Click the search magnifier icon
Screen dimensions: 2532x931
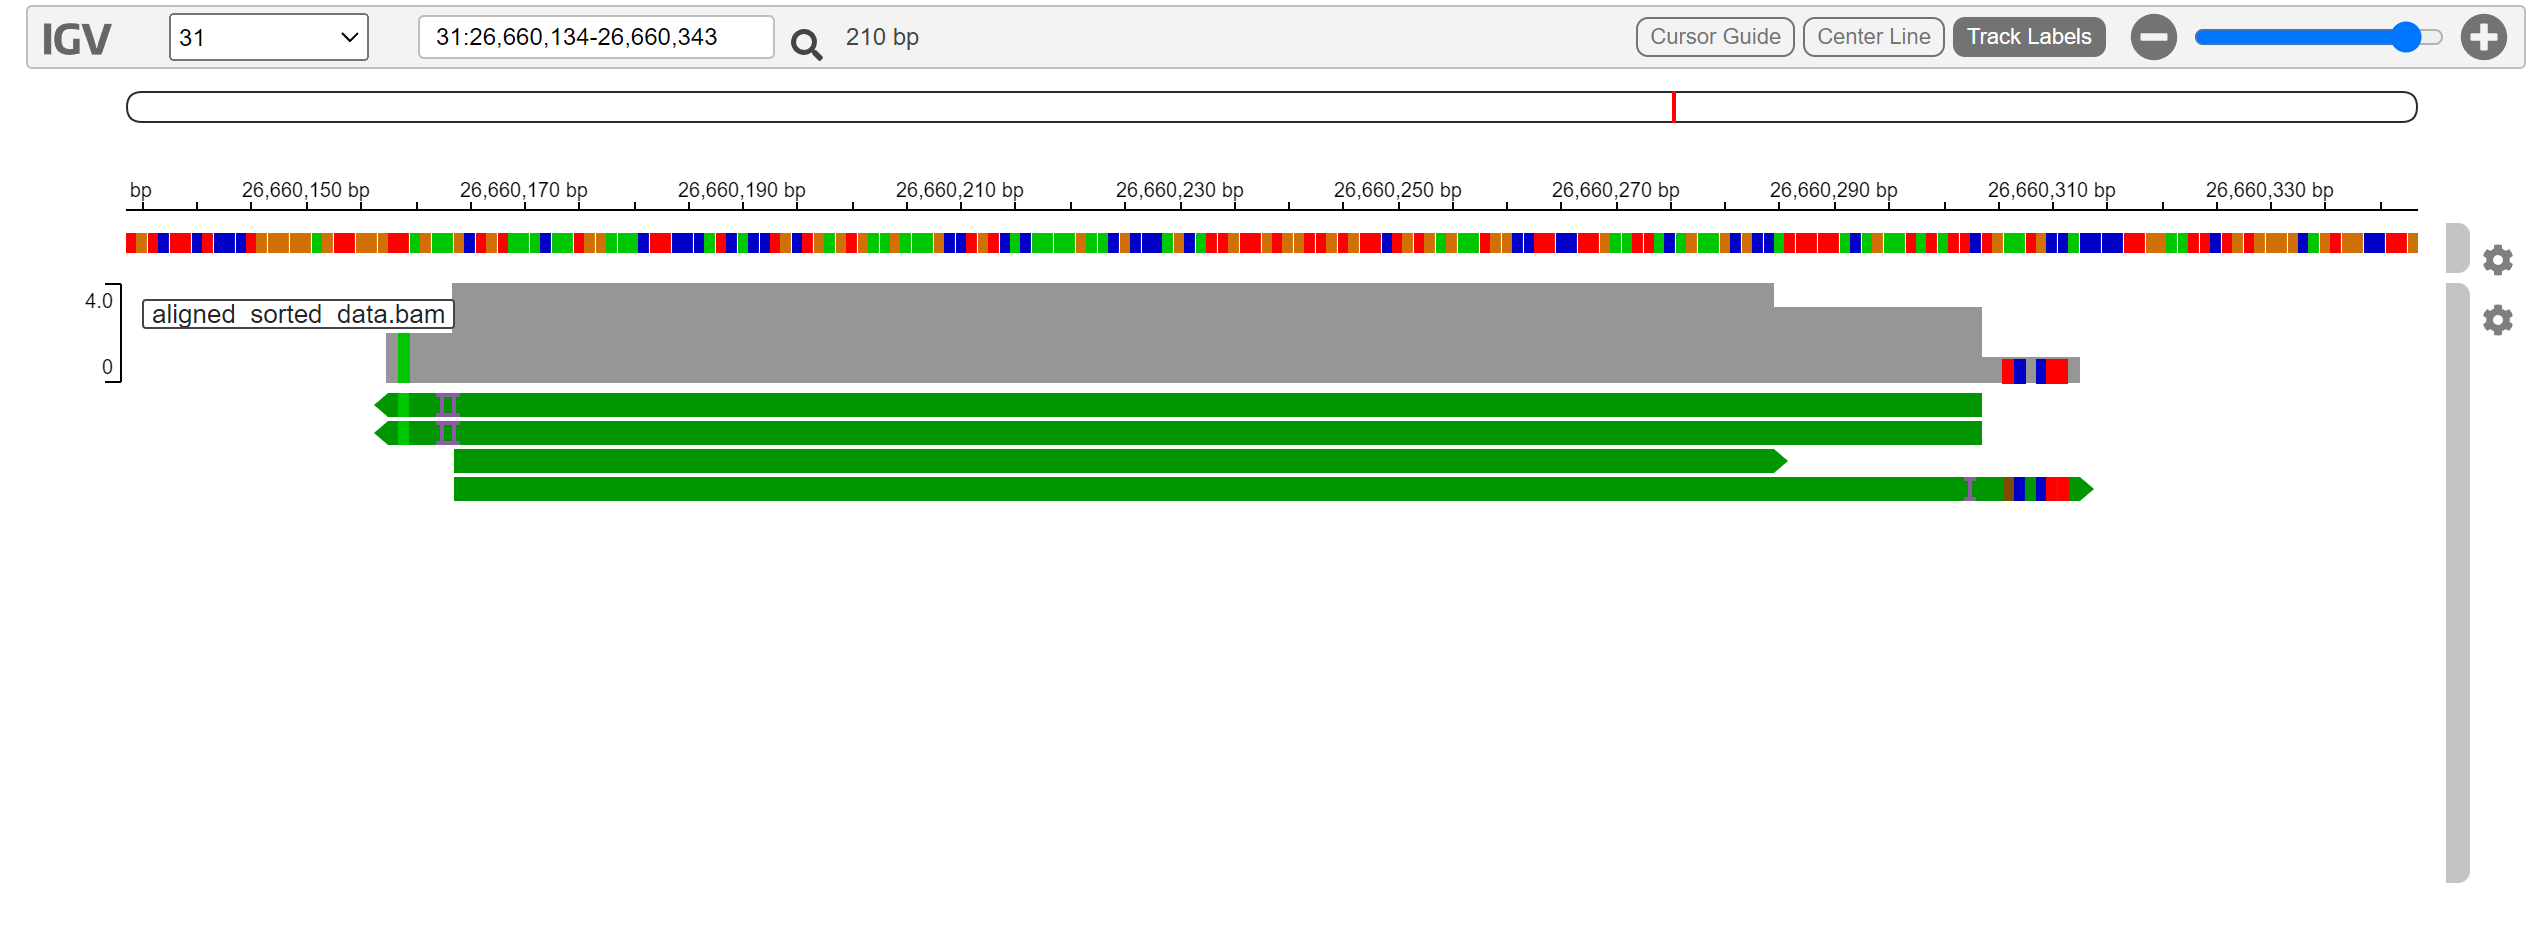coord(806,43)
